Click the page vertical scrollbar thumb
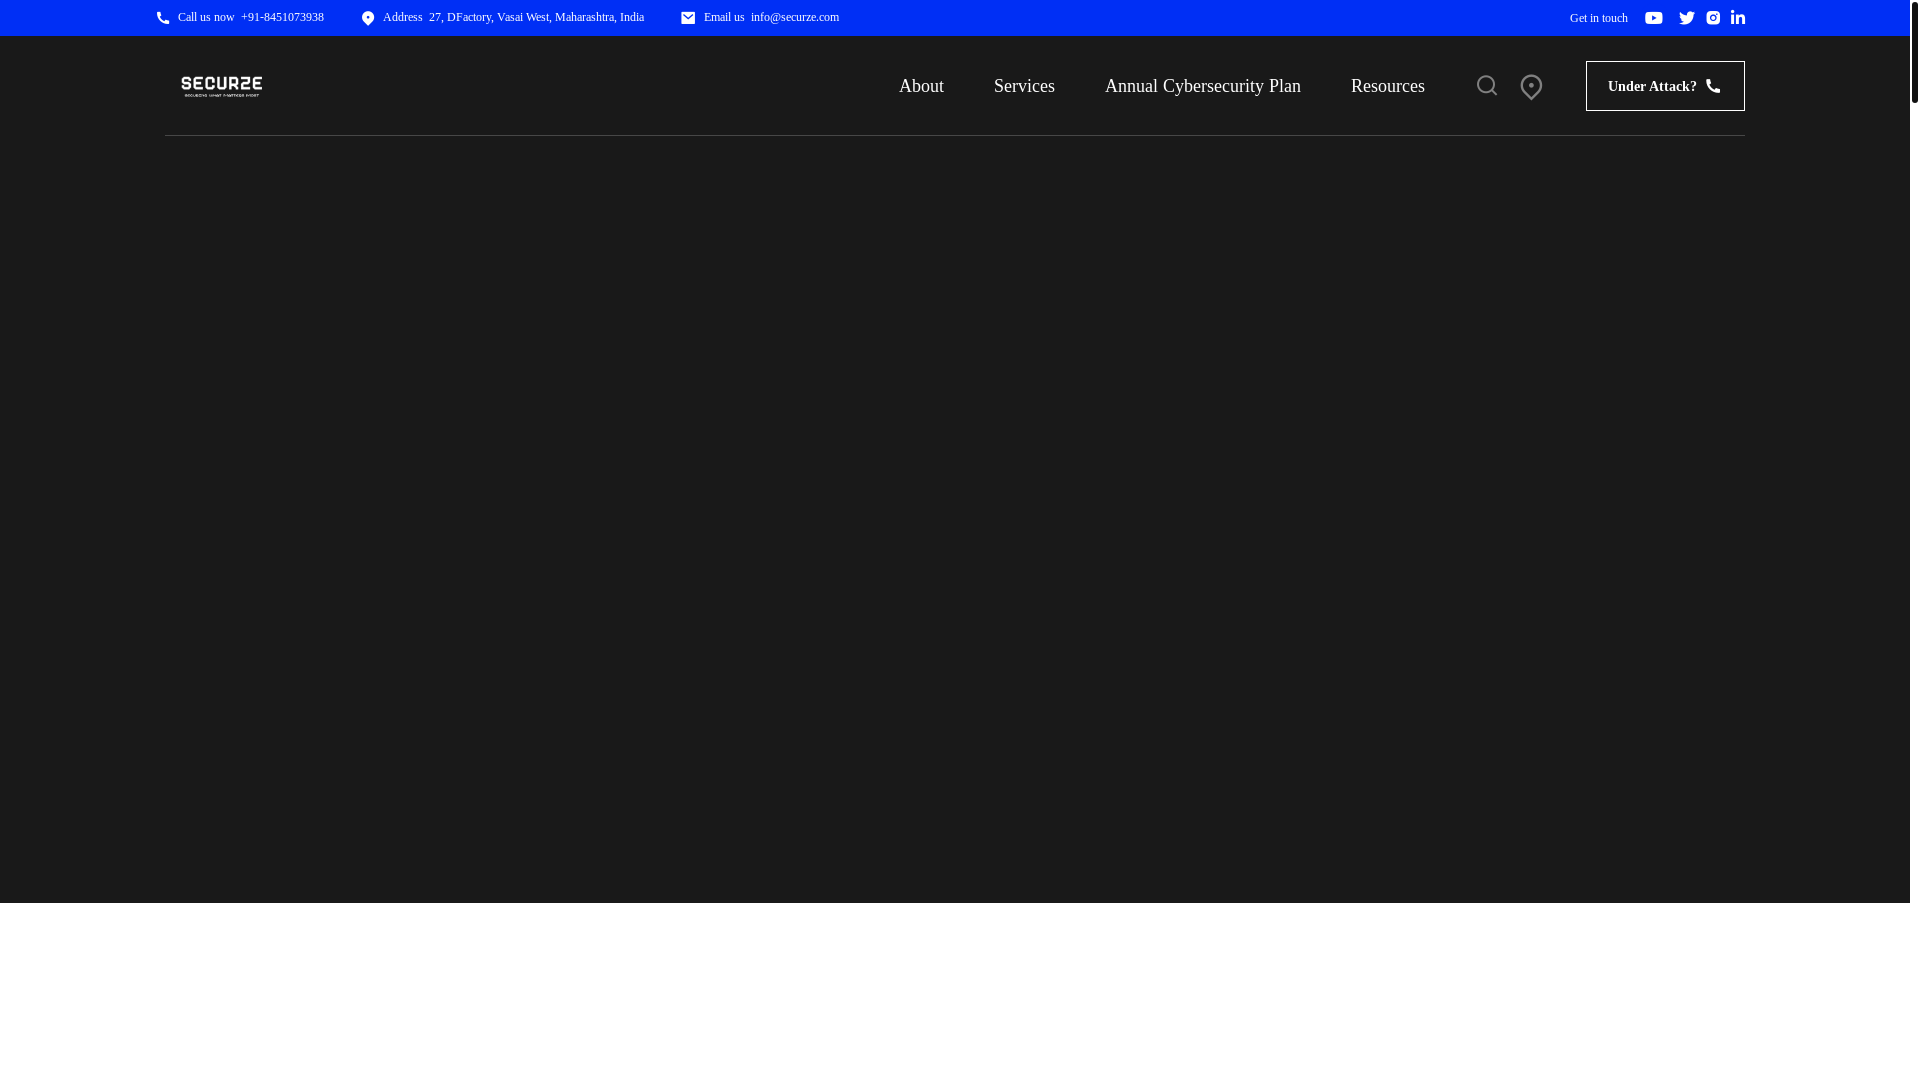The image size is (1920, 1080). coord(1915,52)
